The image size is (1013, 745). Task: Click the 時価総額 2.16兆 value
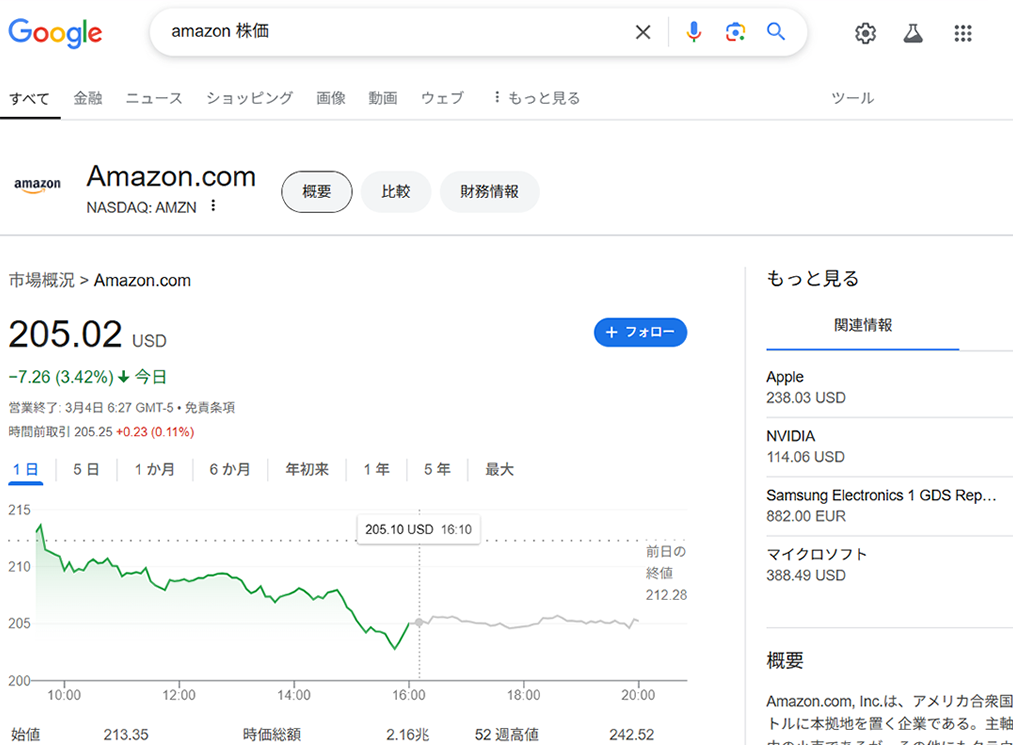[408, 735]
